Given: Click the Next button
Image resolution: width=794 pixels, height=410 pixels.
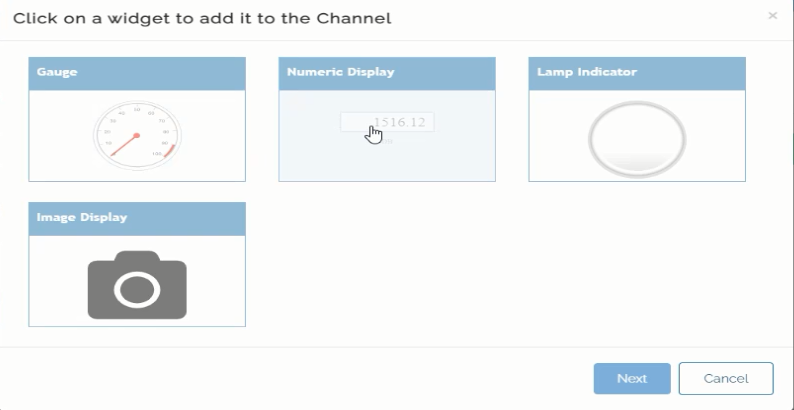Looking at the screenshot, I should pos(632,378).
